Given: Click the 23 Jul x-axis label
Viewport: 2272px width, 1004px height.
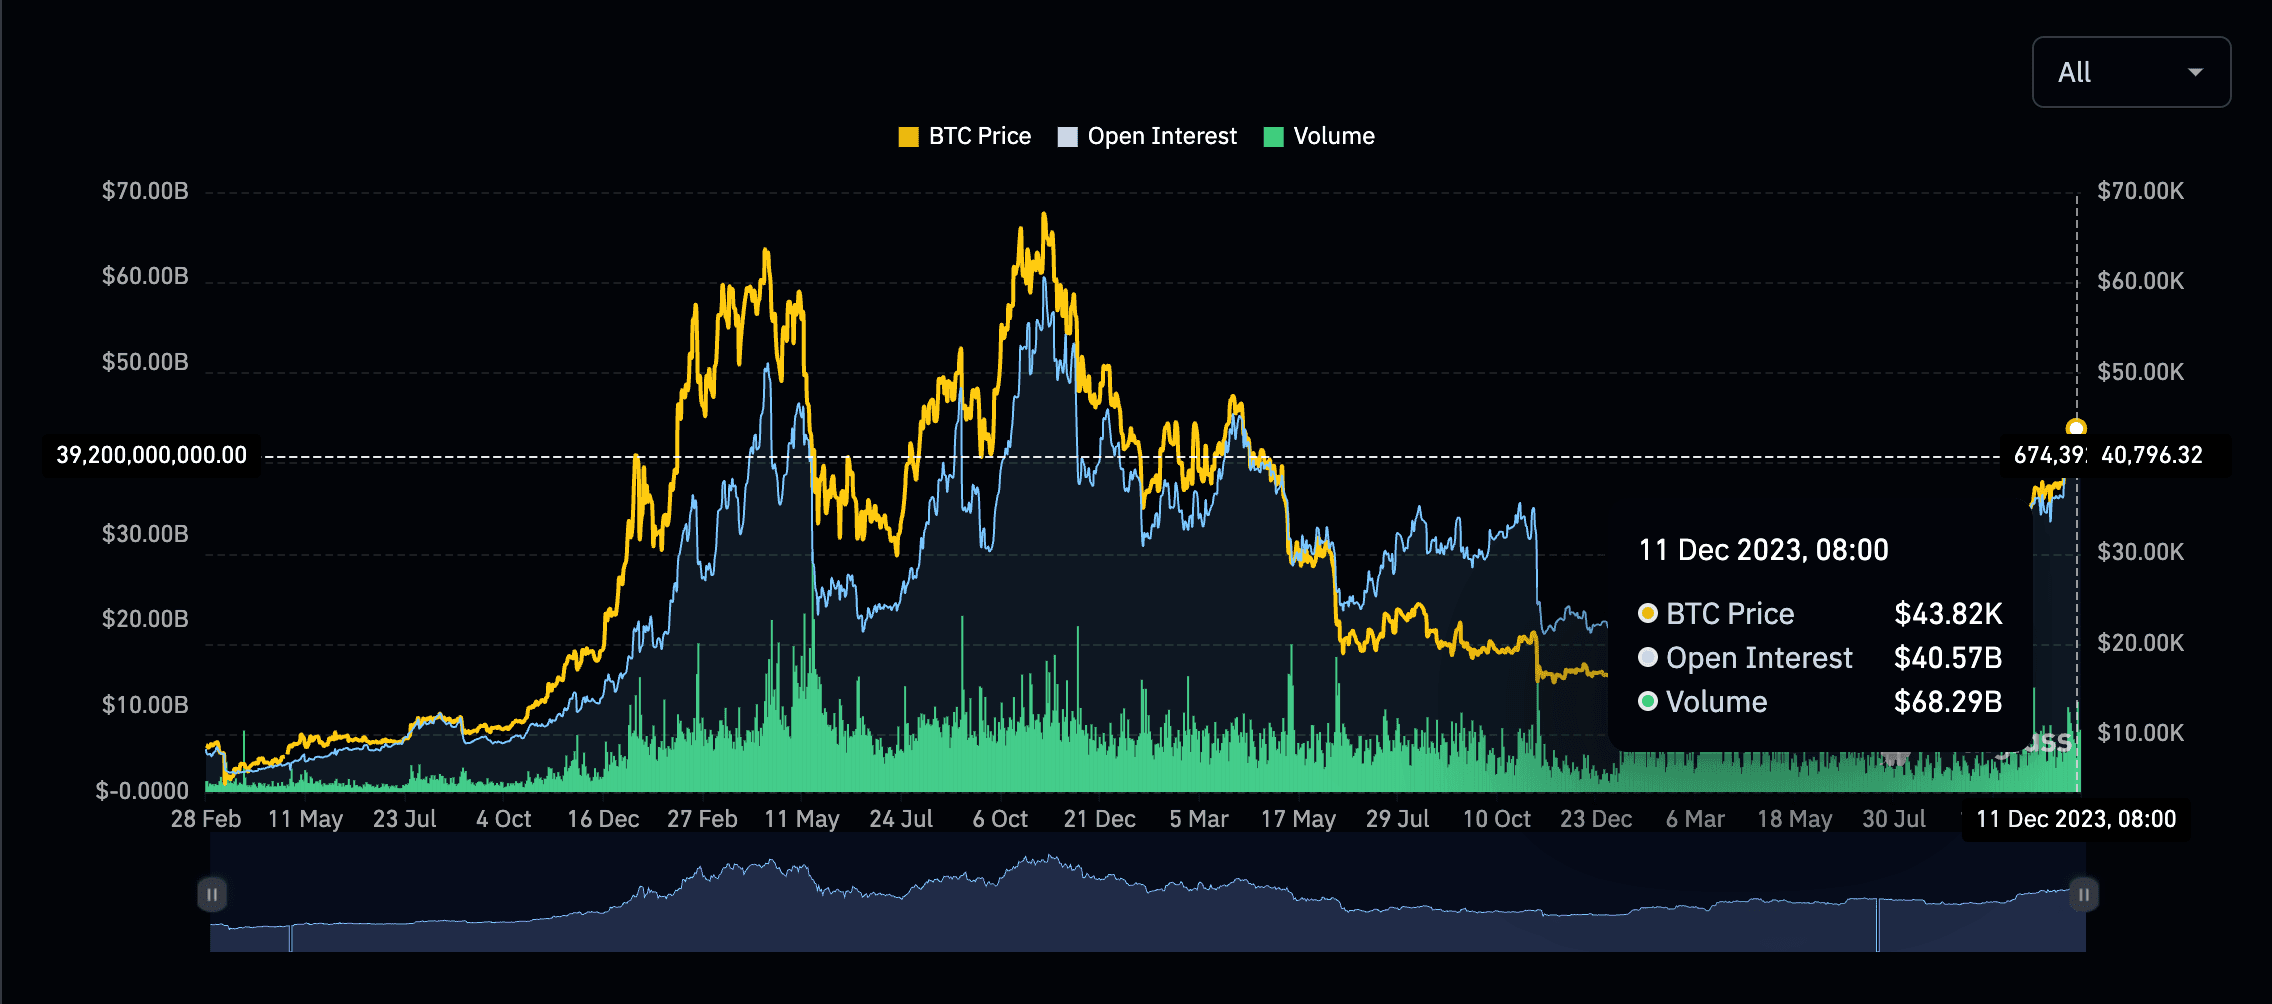Looking at the screenshot, I should click(405, 819).
